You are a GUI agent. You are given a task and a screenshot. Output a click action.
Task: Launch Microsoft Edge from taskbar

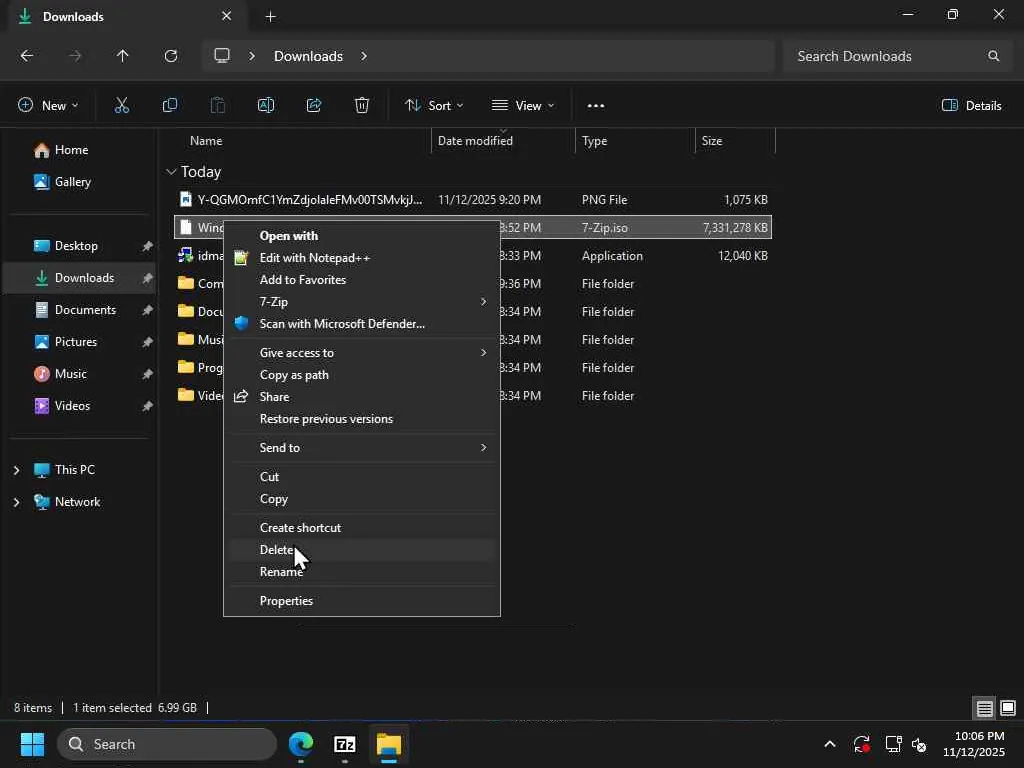301,744
